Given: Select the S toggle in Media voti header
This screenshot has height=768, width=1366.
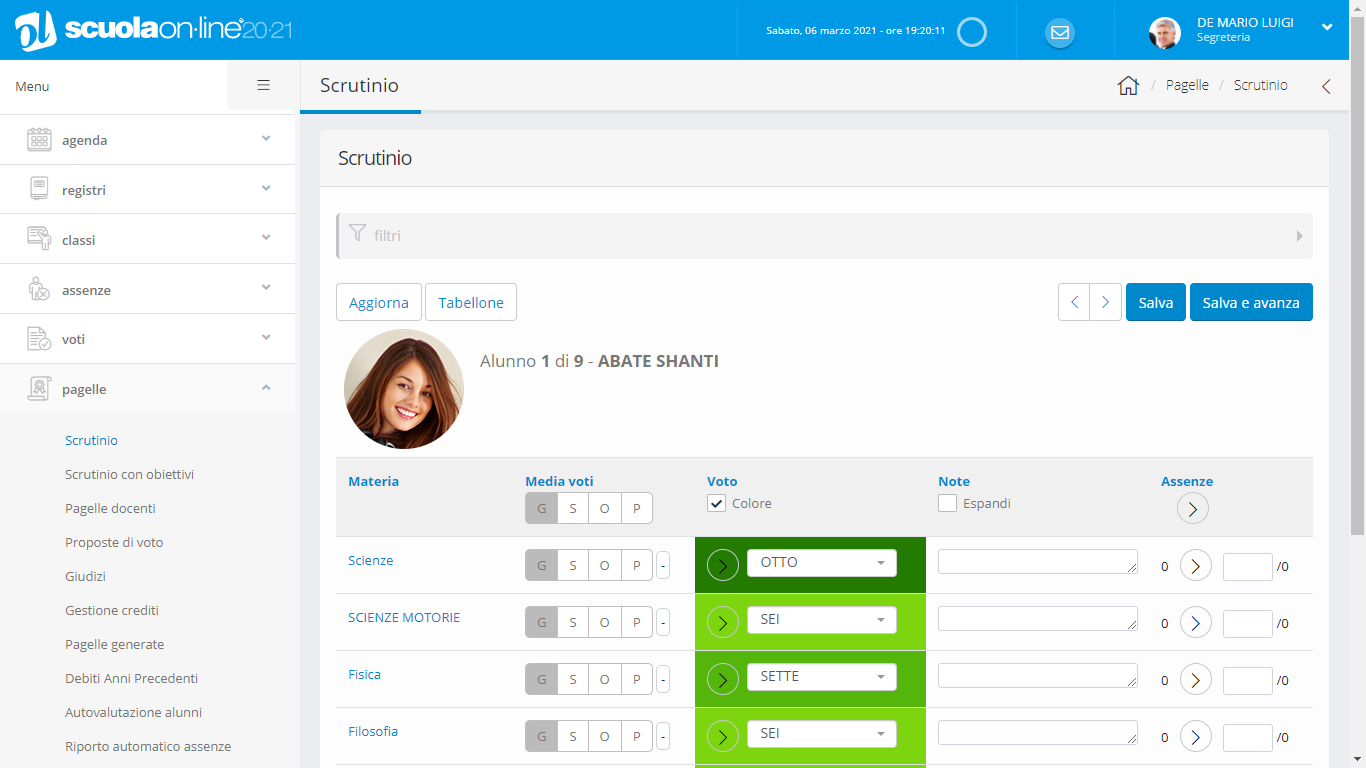Looking at the screenshot, I should 572,508.
